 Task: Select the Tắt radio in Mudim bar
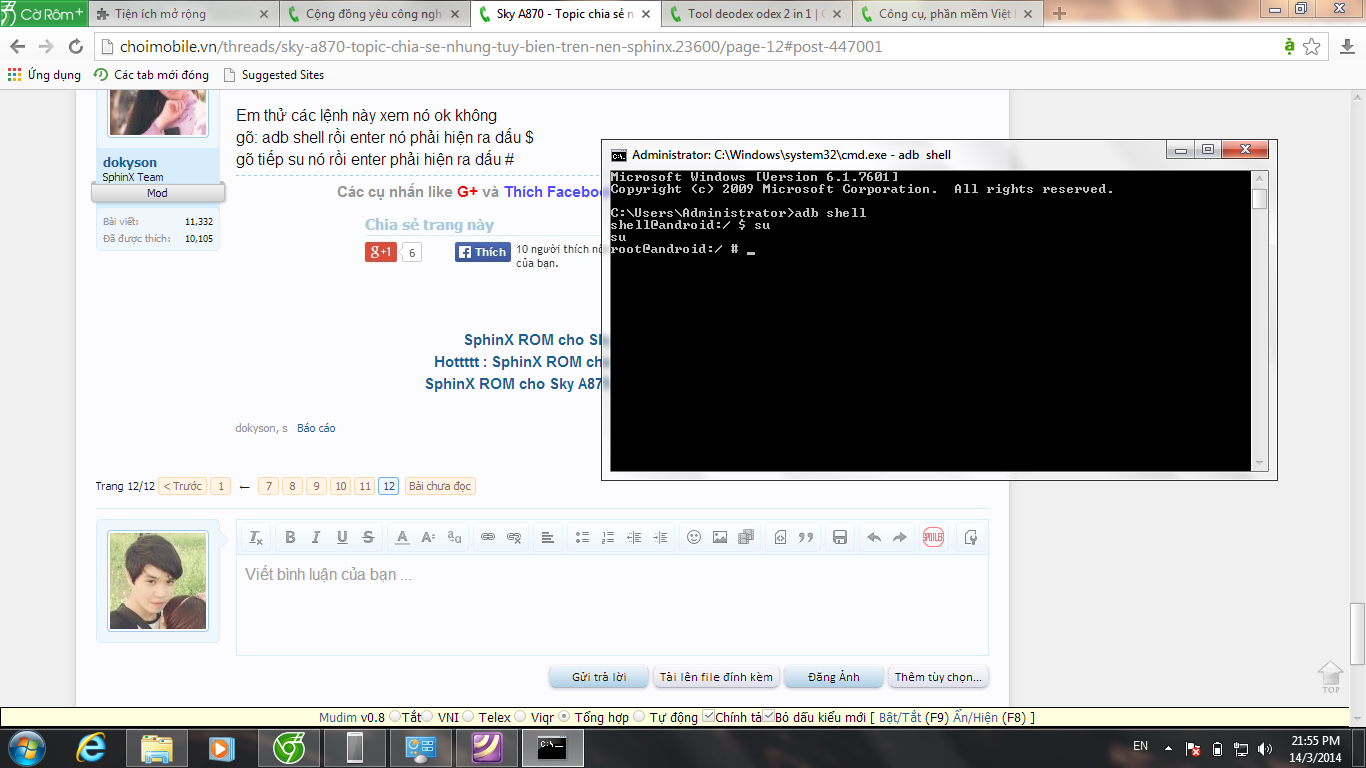[x=394, y=717]
